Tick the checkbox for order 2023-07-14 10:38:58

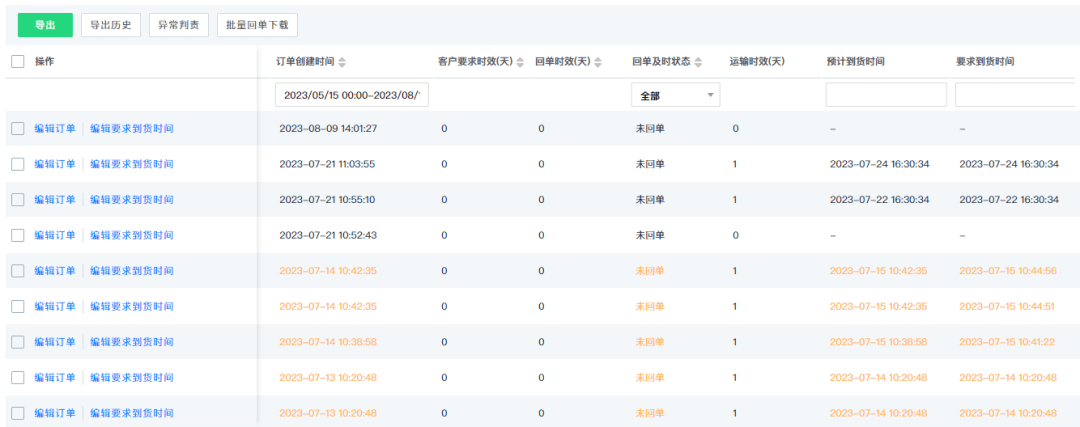coord(18,342)
